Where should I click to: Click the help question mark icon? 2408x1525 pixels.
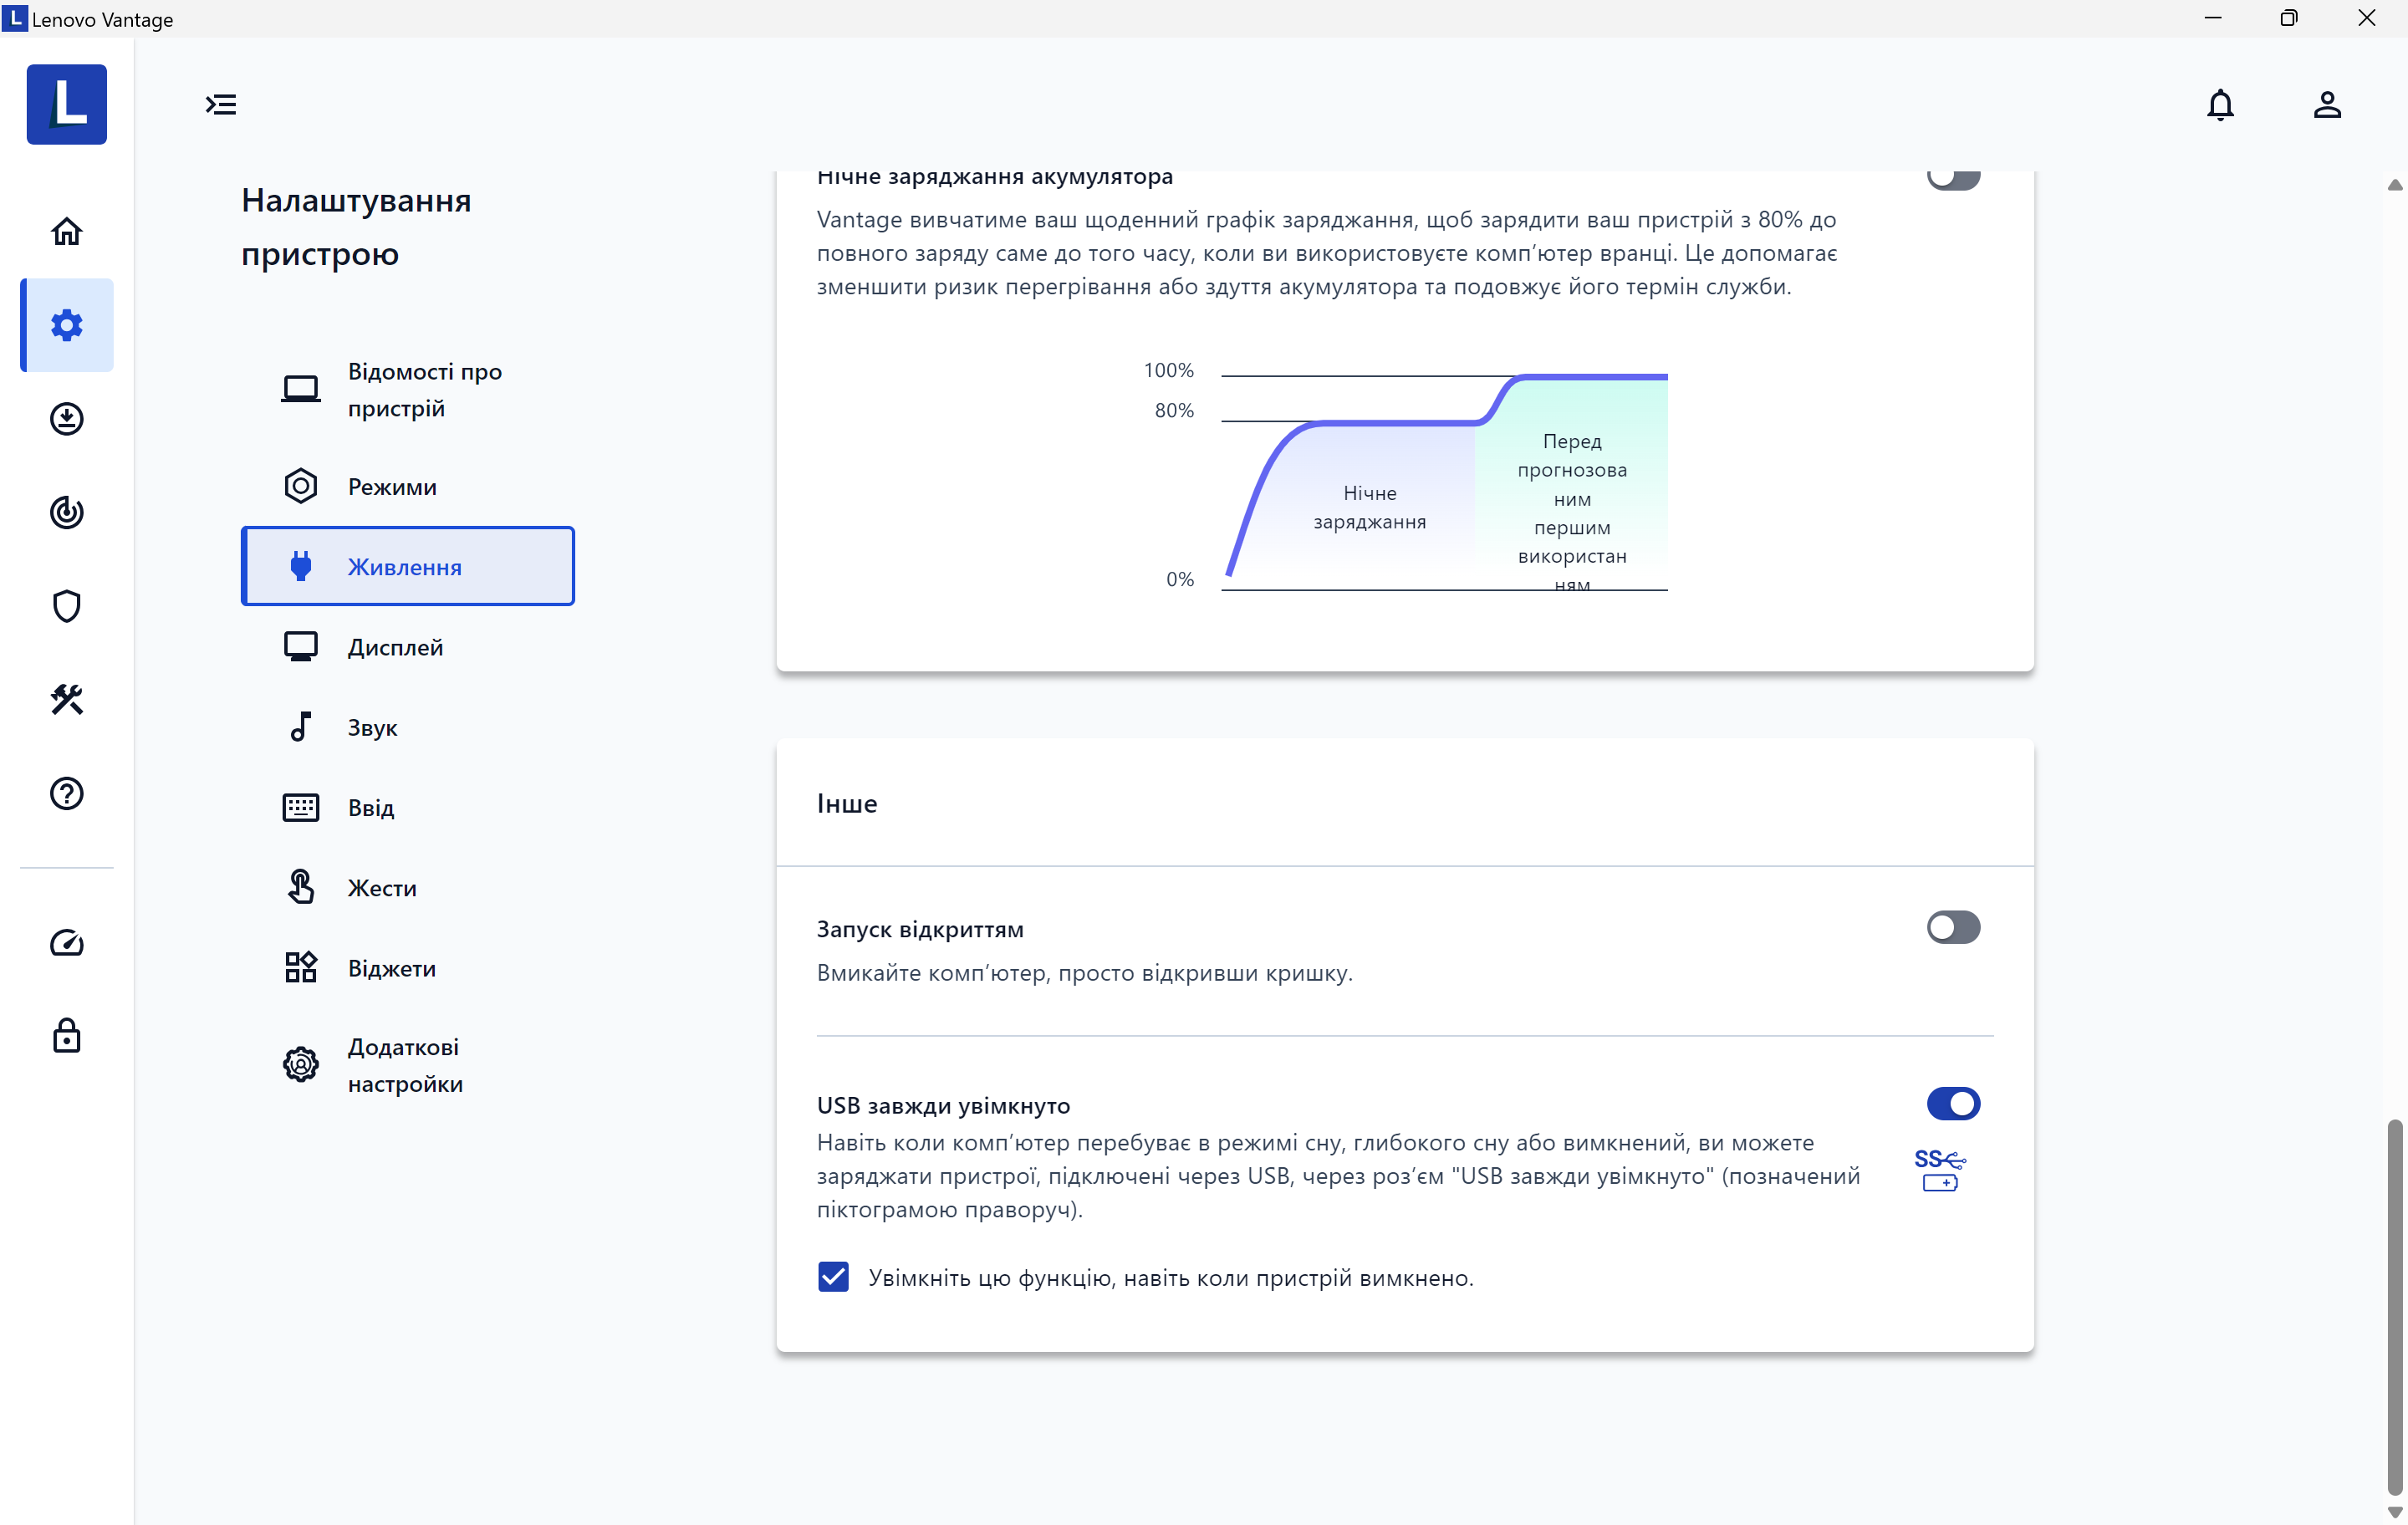tap(66, 793)
